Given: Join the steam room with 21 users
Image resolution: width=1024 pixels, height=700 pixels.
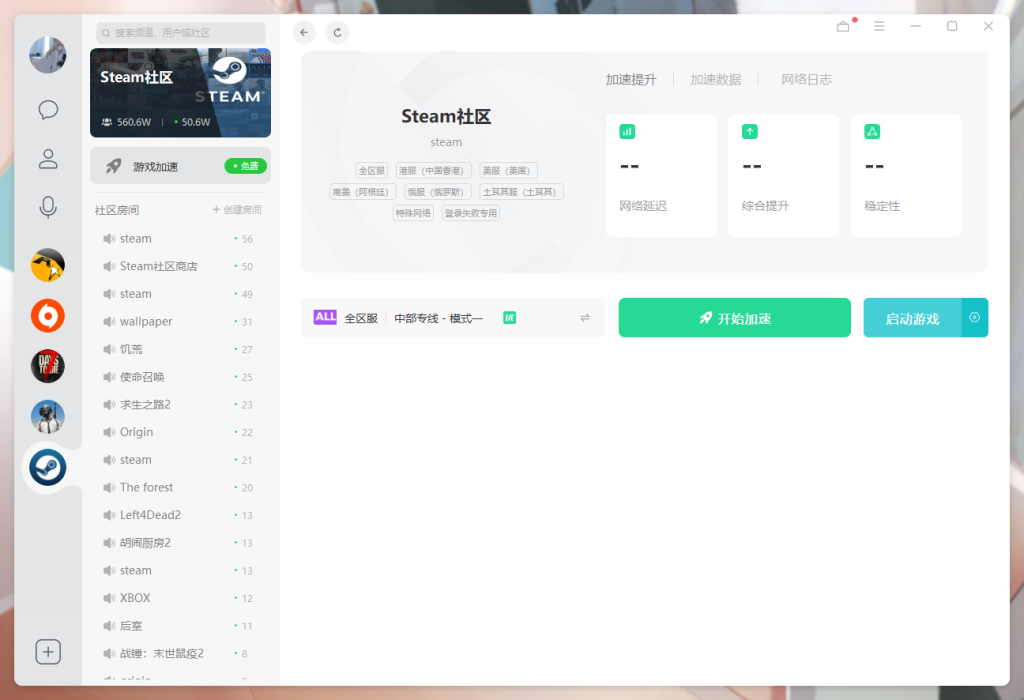Looking at the screenshot, I should [180, 460].
